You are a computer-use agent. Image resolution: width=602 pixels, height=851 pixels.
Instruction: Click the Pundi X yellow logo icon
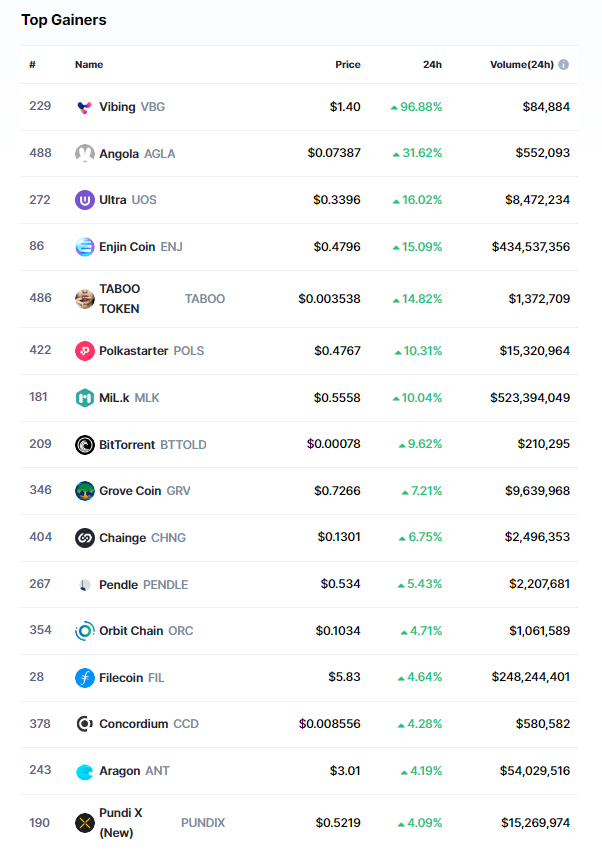pos(85,823)
